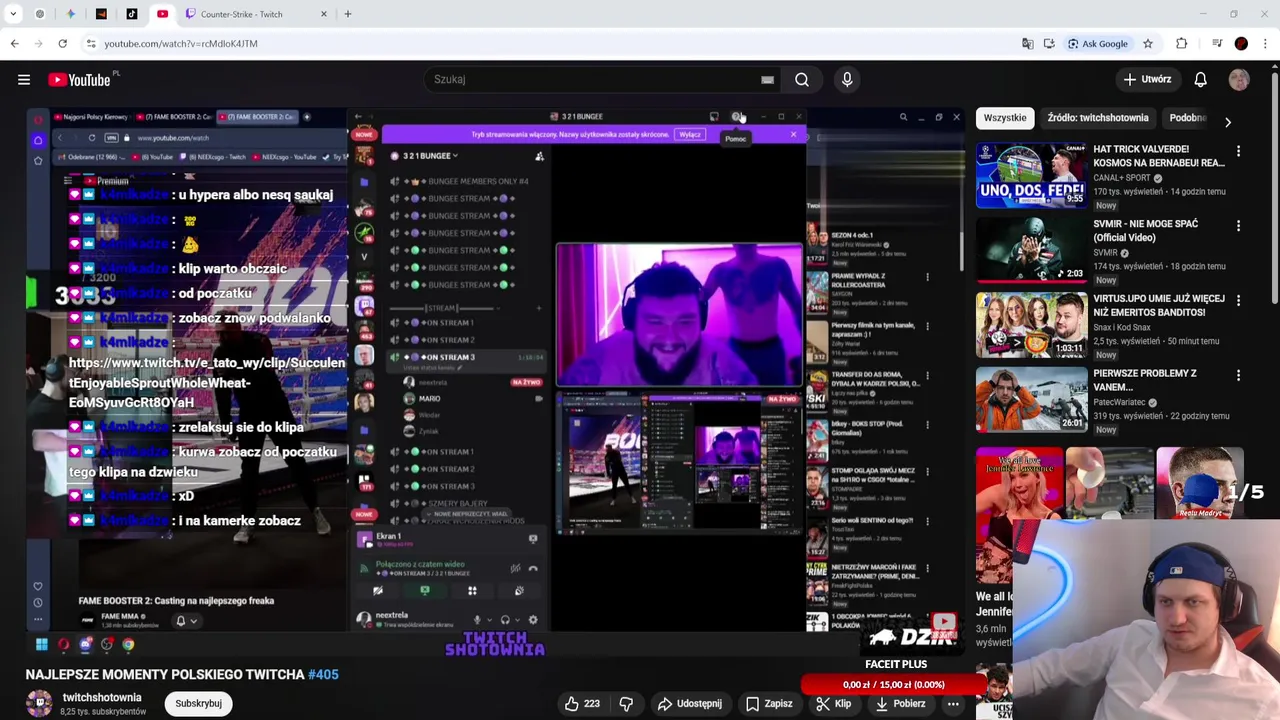Open media controls icon in Chrome toolbar
The width and height of the screenshot is (1280, 720).
click(x=1217, y=44)
